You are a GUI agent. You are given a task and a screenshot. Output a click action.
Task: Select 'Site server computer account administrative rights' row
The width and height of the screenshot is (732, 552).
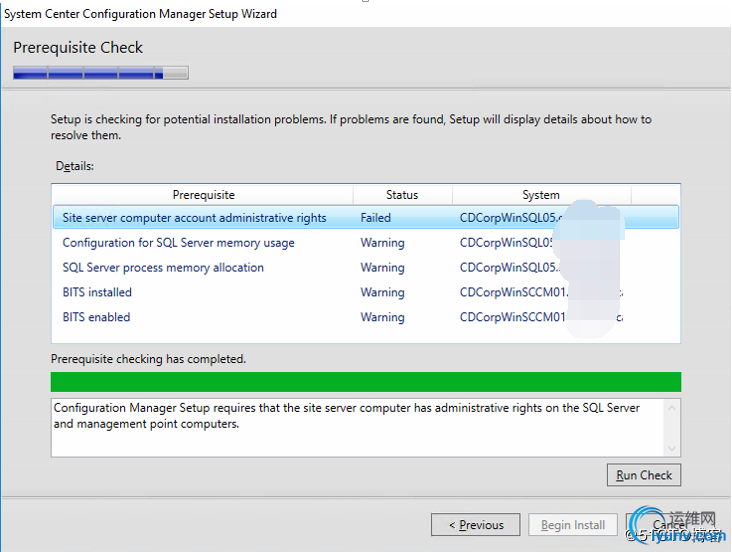[366, 218]
